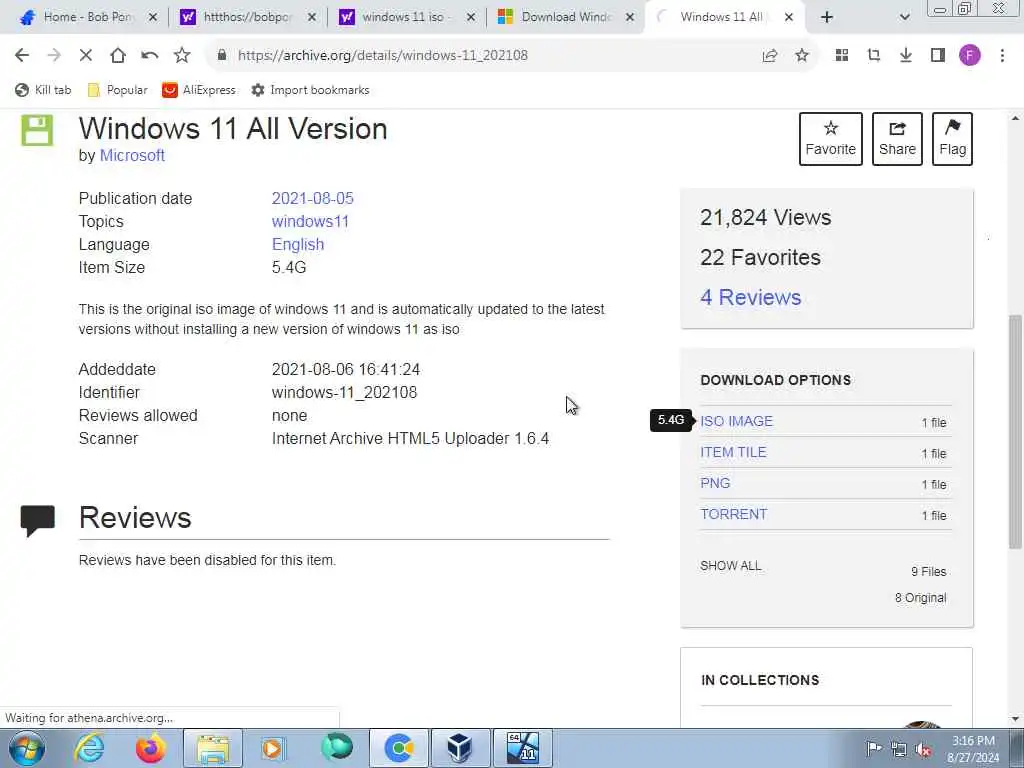Click the identifier windows-11_202108 value
The height and width of the screenshot is (768, 1024).
pyautogui.click(x=344, y=392)
